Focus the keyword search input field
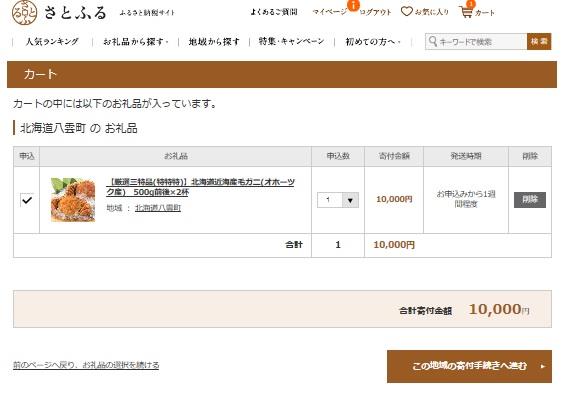The width and height of the screenshot is (568, 402). 476,42
